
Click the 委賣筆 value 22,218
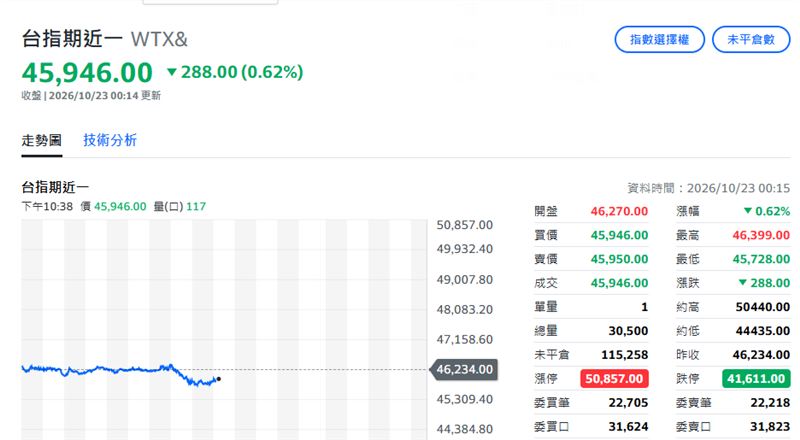[770, 403]
